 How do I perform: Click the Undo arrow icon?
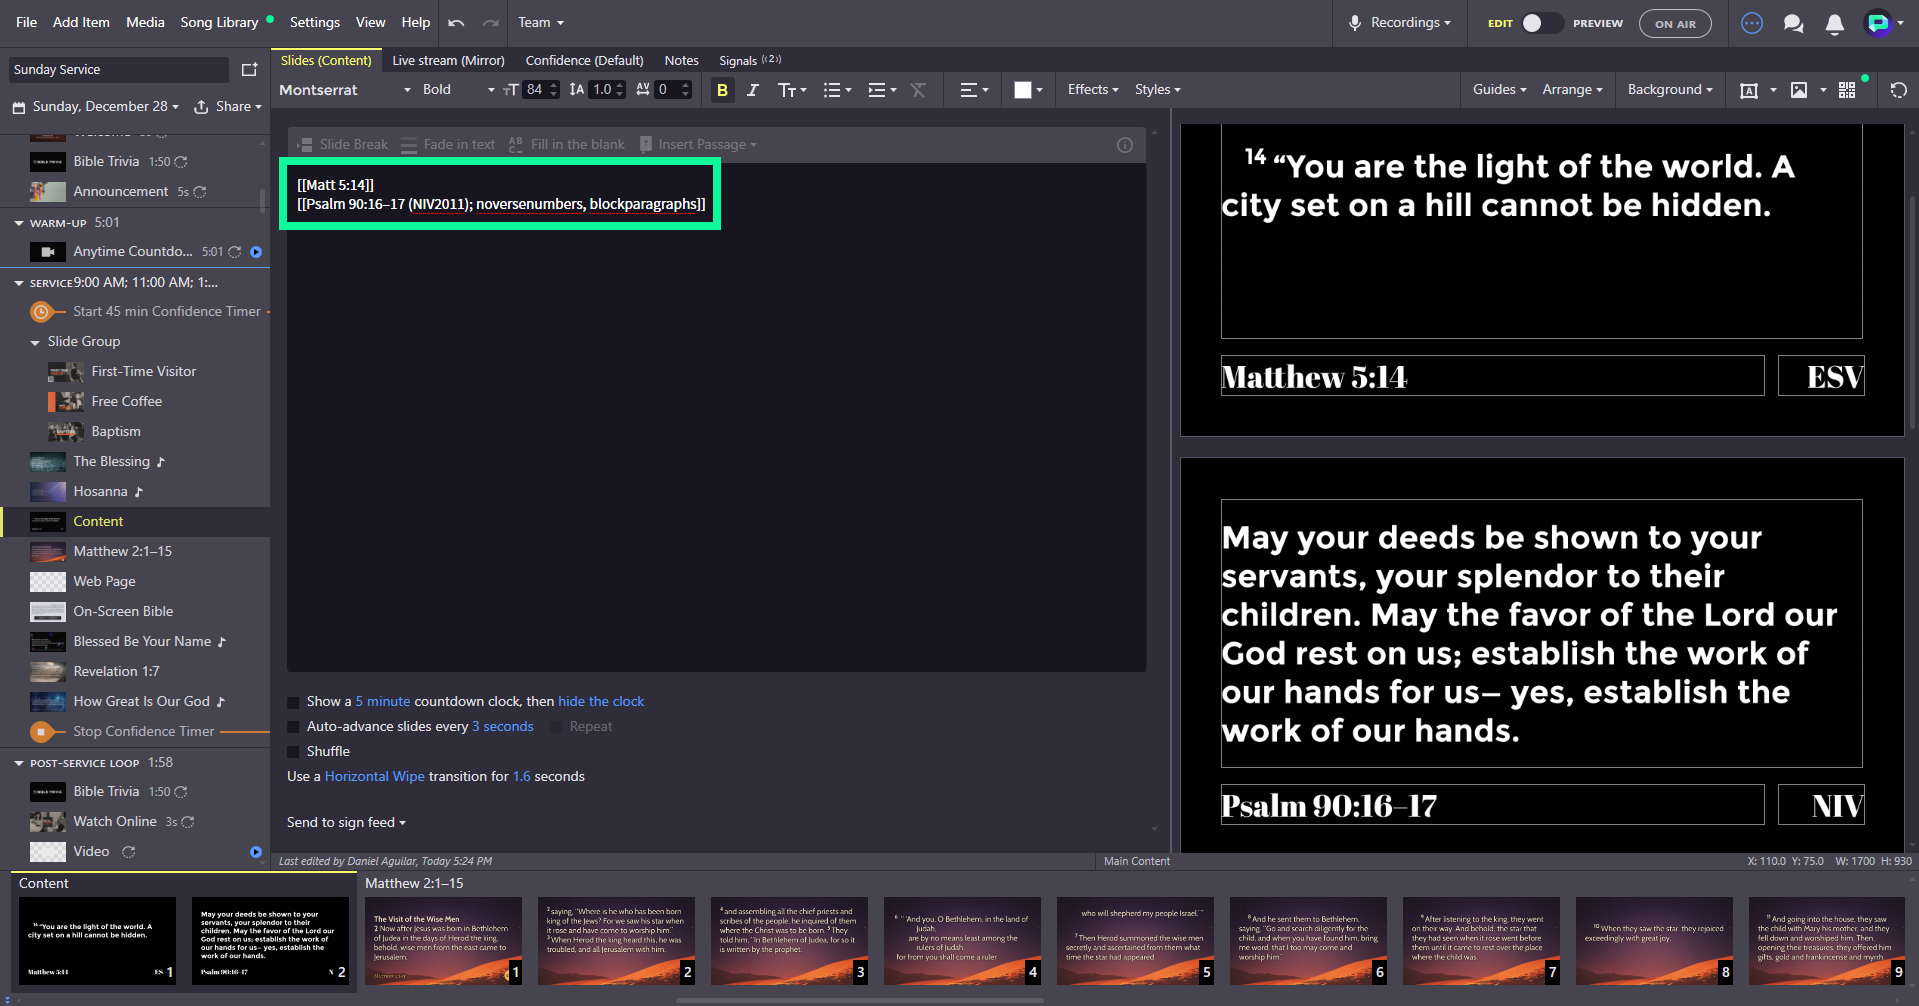tap(456, 22)
